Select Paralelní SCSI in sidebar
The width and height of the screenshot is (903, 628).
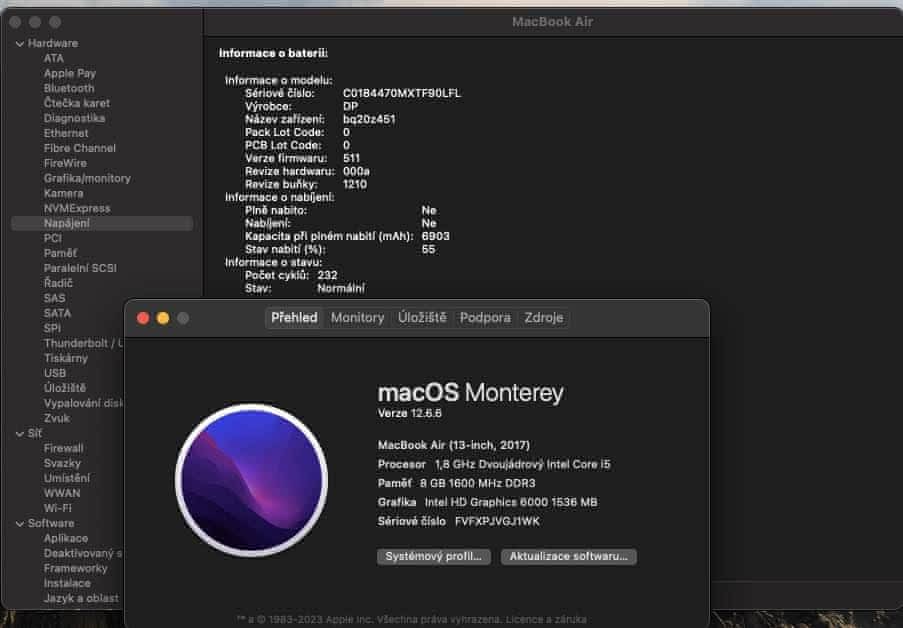point(80,268)
